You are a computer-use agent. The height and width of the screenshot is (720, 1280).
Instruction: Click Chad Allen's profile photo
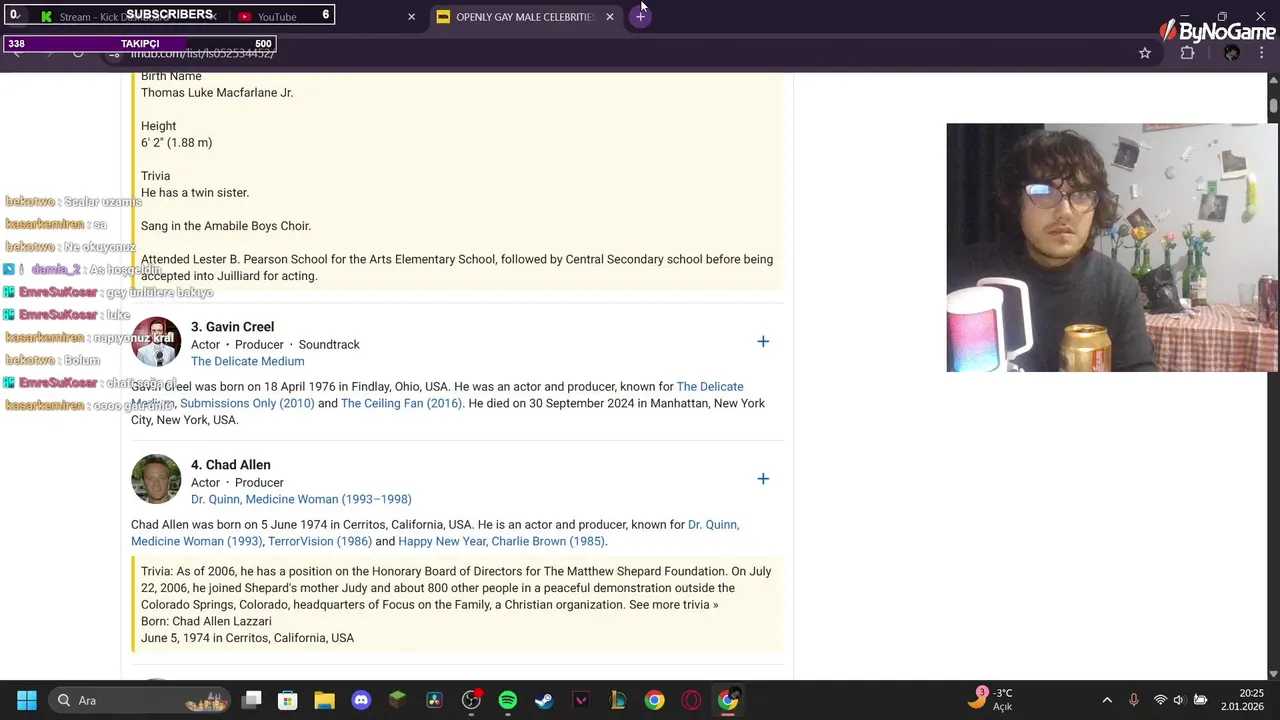(x=156, y=479)
